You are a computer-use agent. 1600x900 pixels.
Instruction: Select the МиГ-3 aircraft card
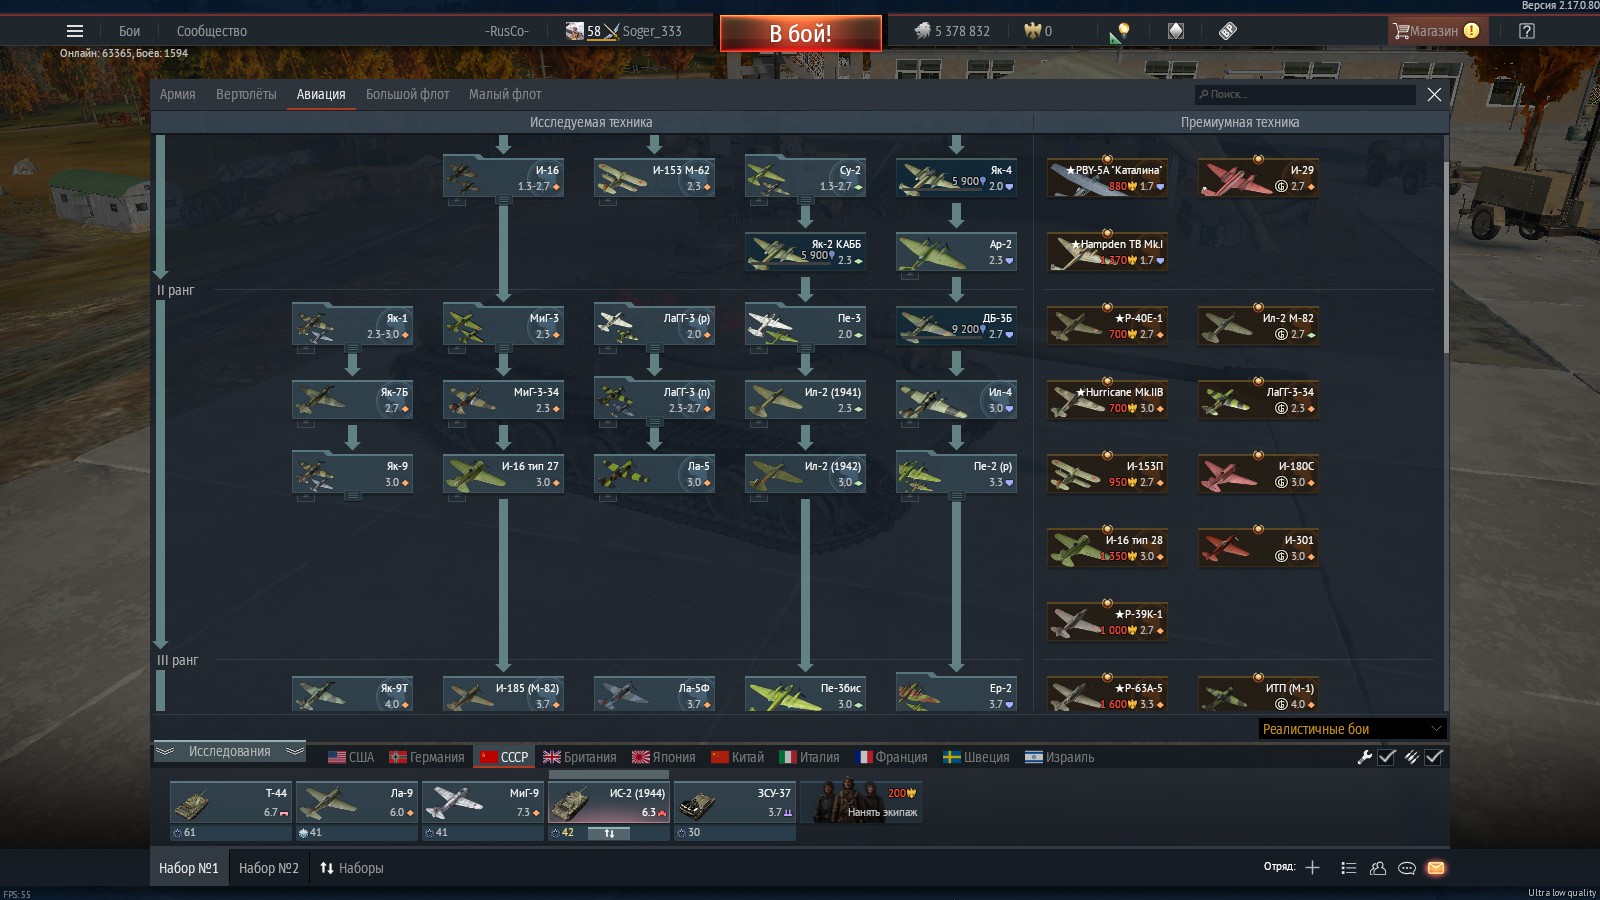tap(503, 326)
